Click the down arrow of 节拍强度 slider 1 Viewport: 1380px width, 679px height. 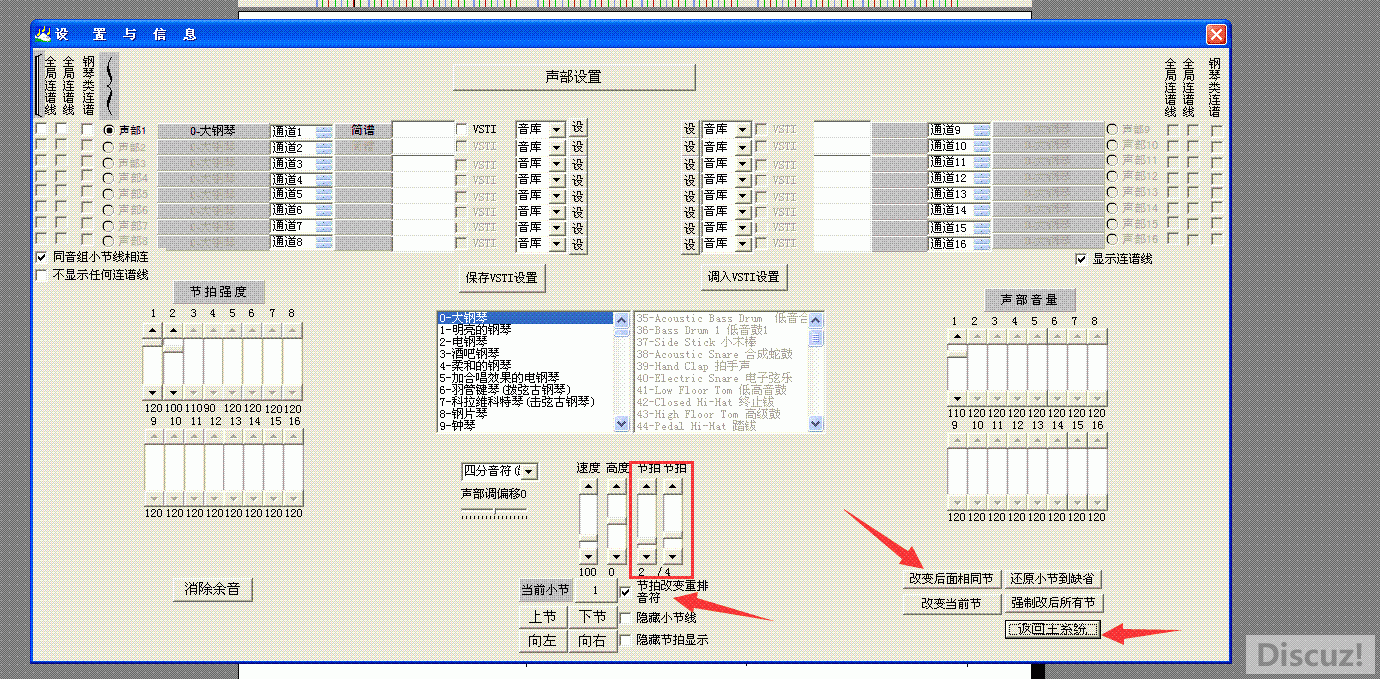tap(152, 393)
